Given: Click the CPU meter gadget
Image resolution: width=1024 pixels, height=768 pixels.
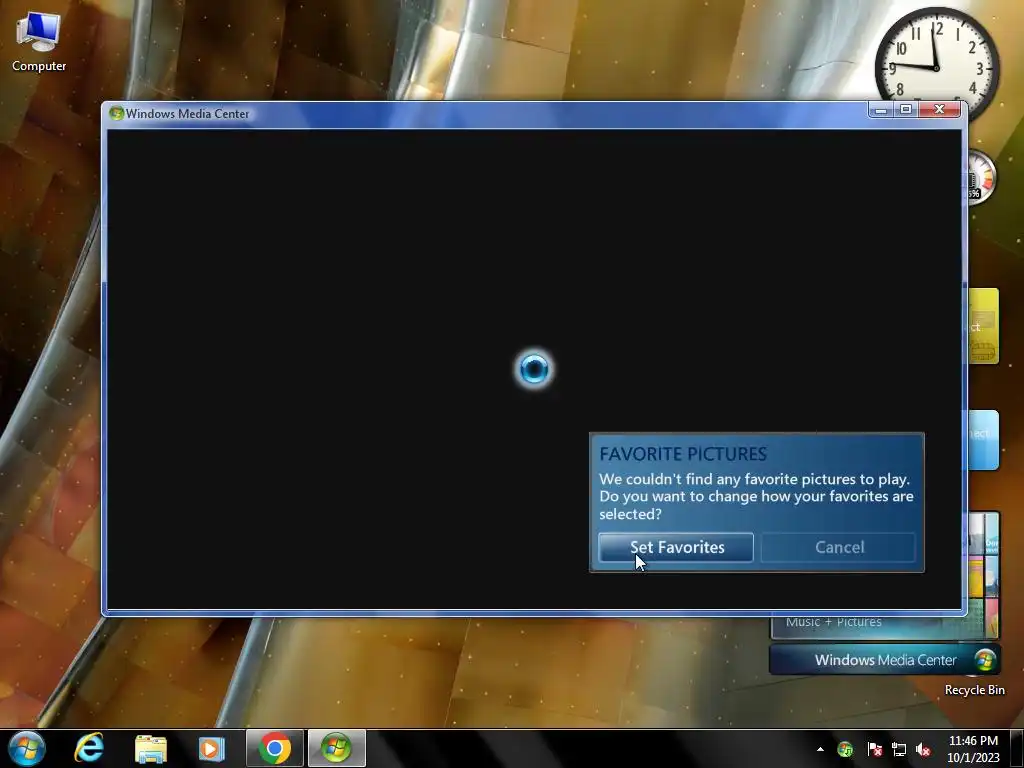Looking at the screenshot, I should [981, 178].
